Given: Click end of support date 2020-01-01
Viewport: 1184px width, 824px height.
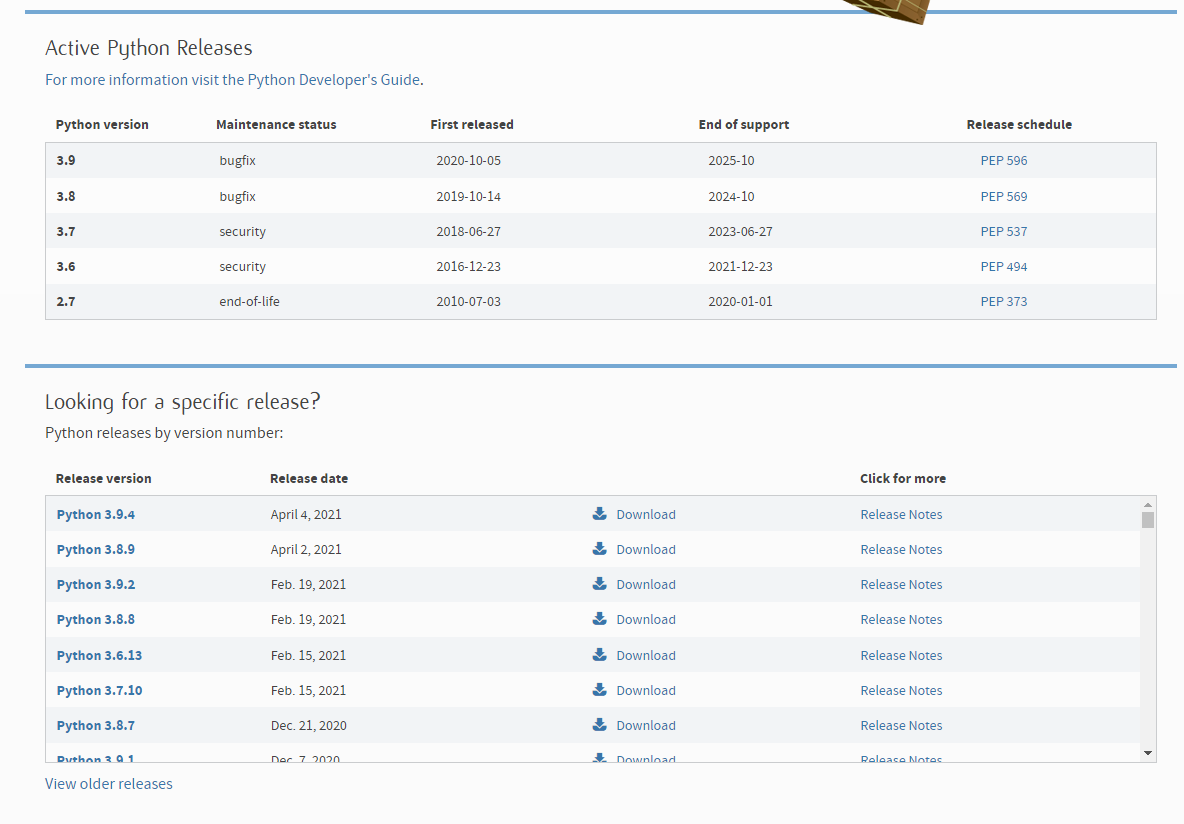Looking at the screenshot, I should 740,301.
